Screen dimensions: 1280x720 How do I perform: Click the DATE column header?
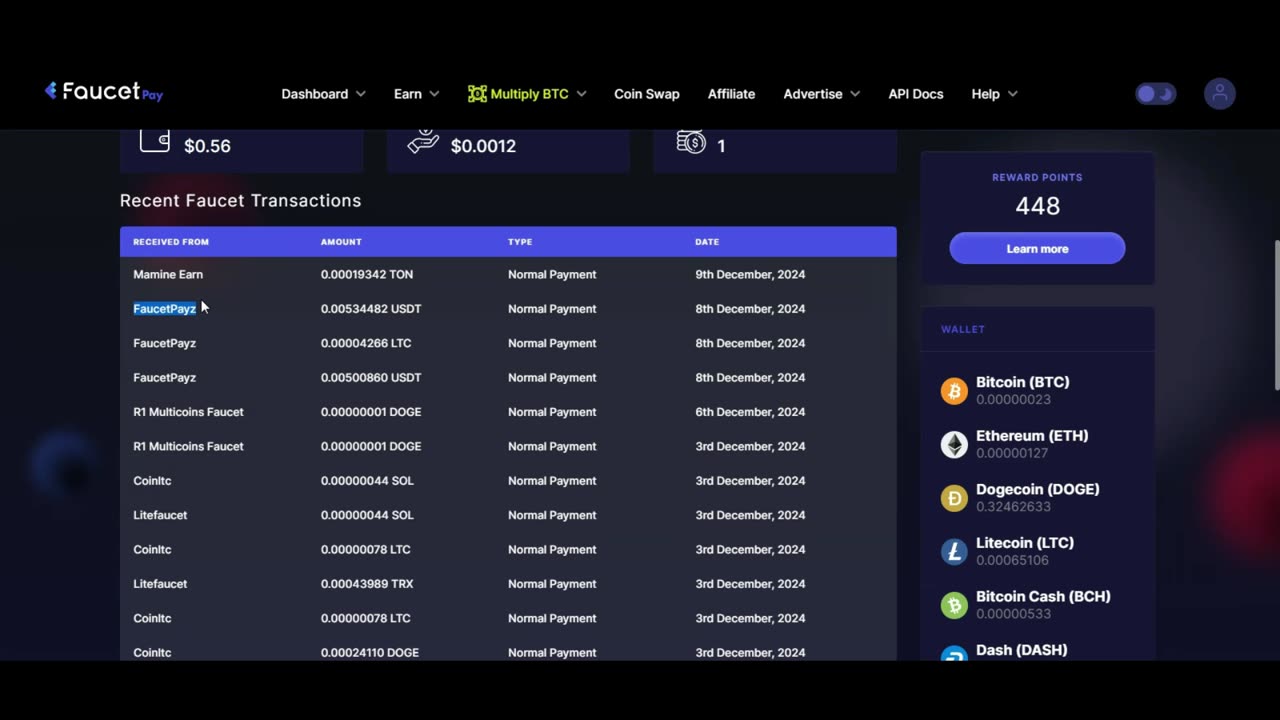707,242
